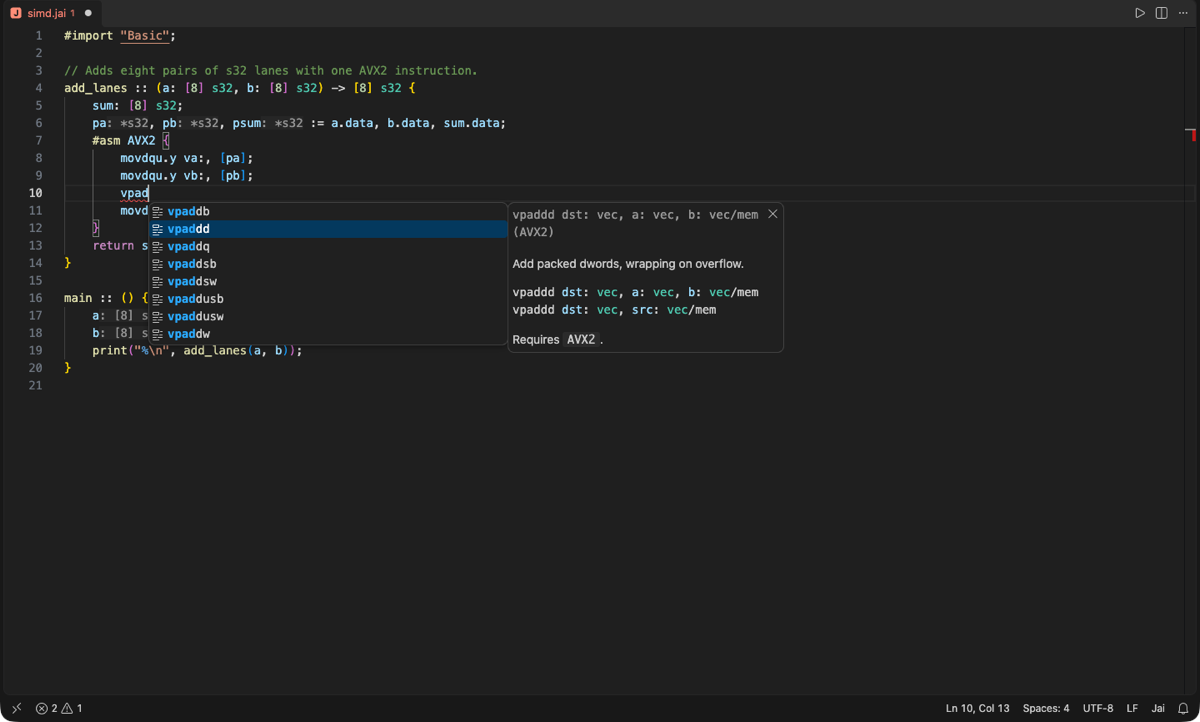Viewport: 1200px width, 722px height.
Task: Click the snippet icon beside vpaddusw
Action: 158,317
